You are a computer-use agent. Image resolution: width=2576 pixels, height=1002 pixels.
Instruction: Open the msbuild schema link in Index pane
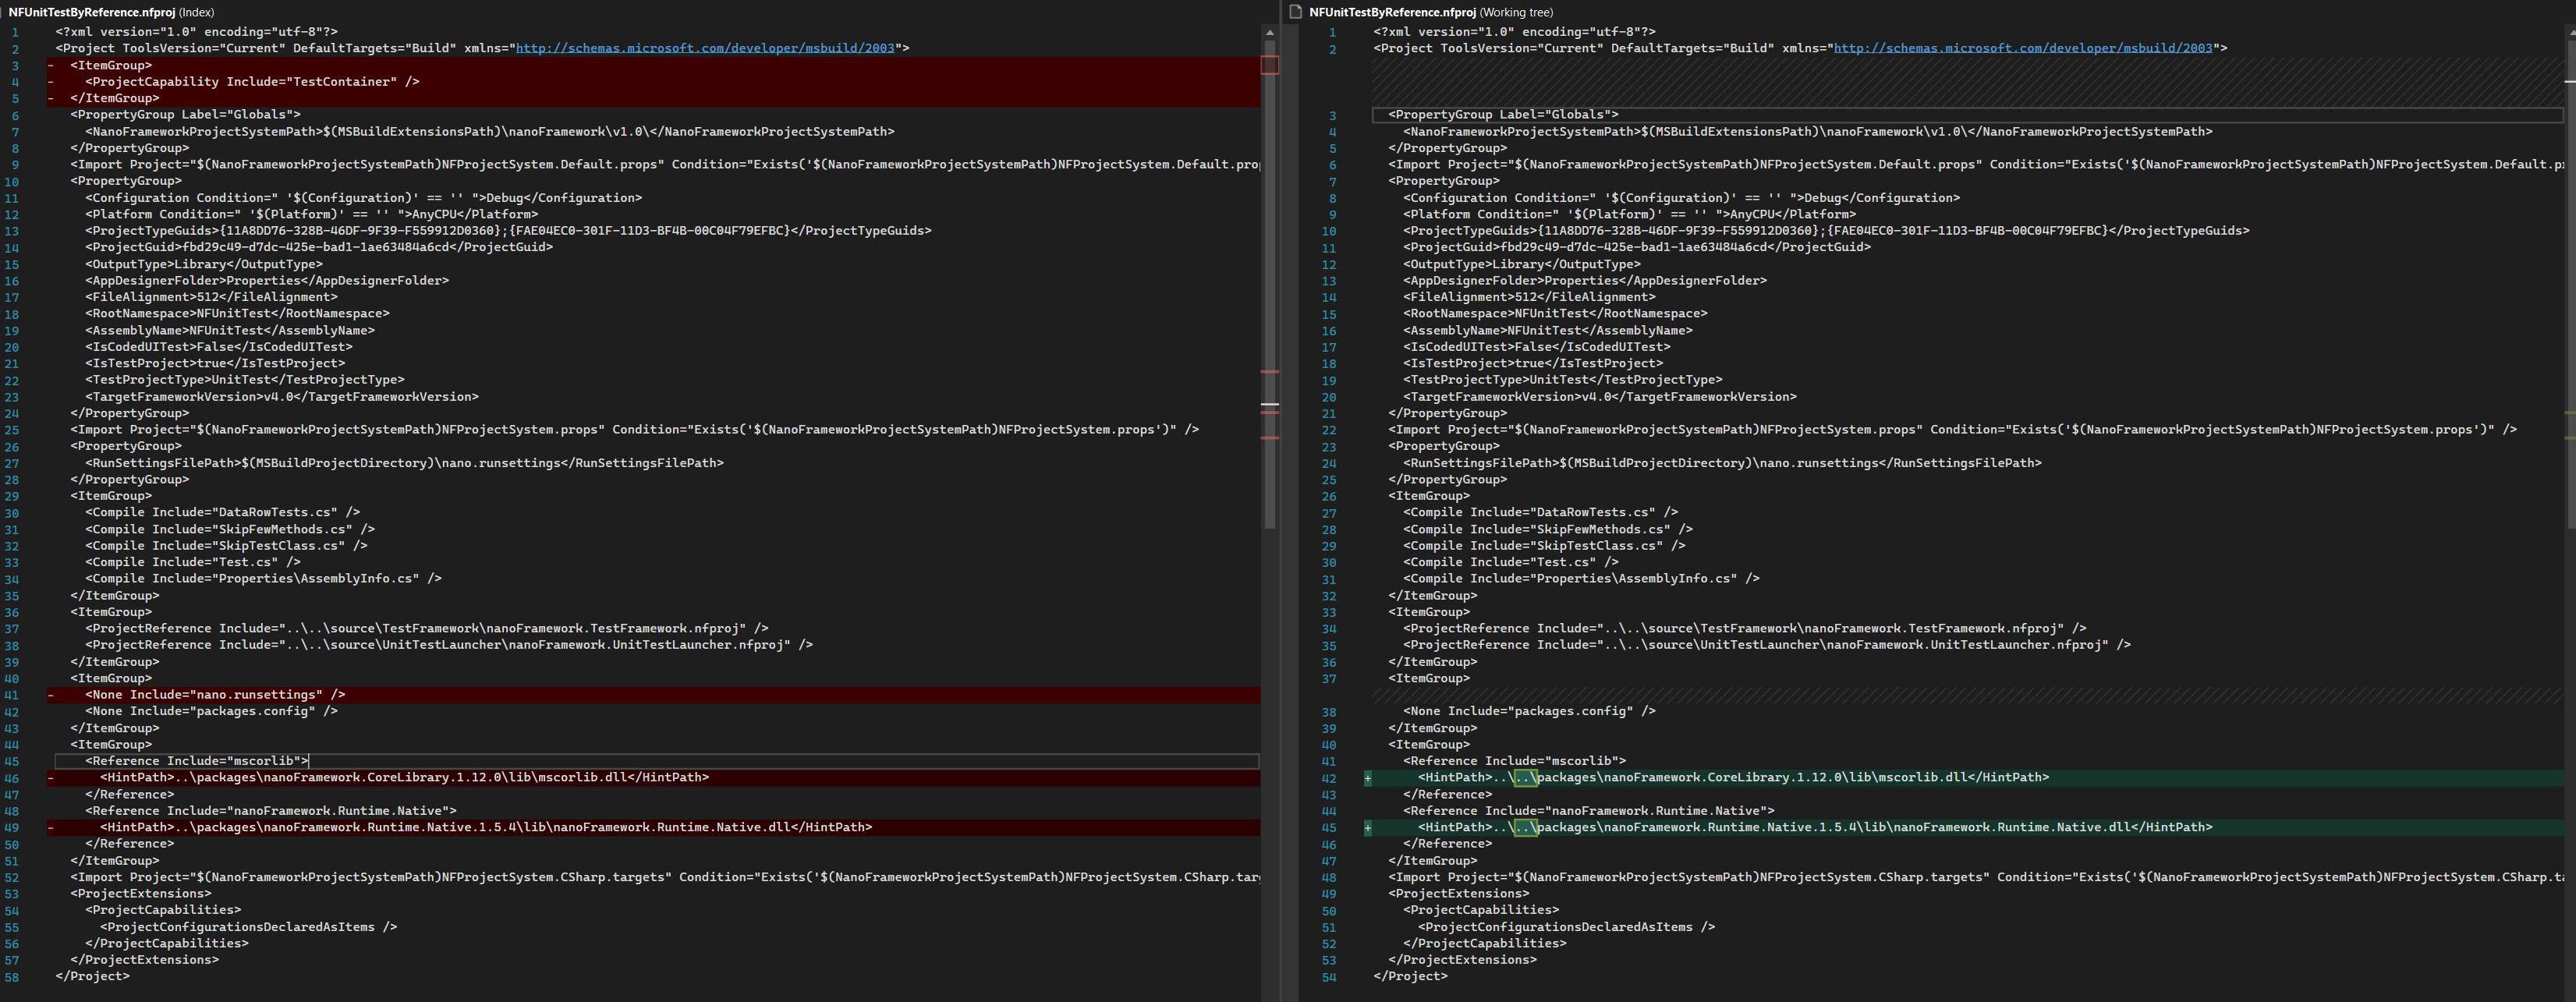click(704, 48)
